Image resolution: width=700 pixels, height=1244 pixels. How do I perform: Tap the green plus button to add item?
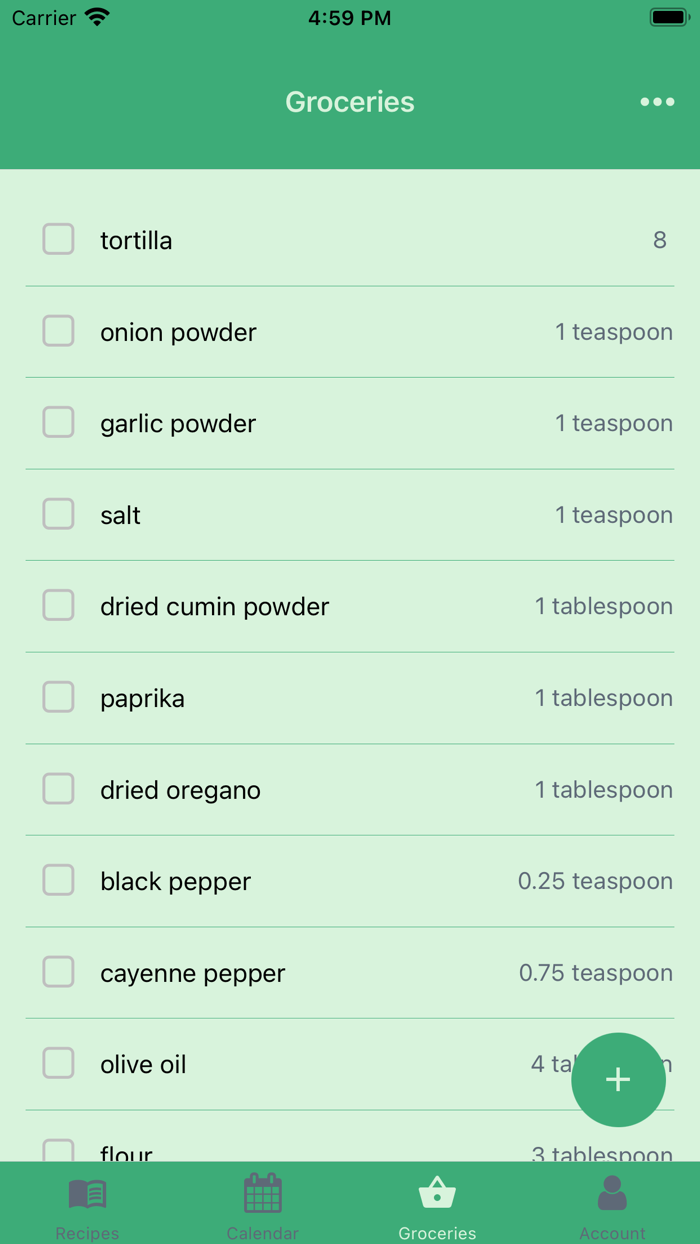(x=618, y=1080)
